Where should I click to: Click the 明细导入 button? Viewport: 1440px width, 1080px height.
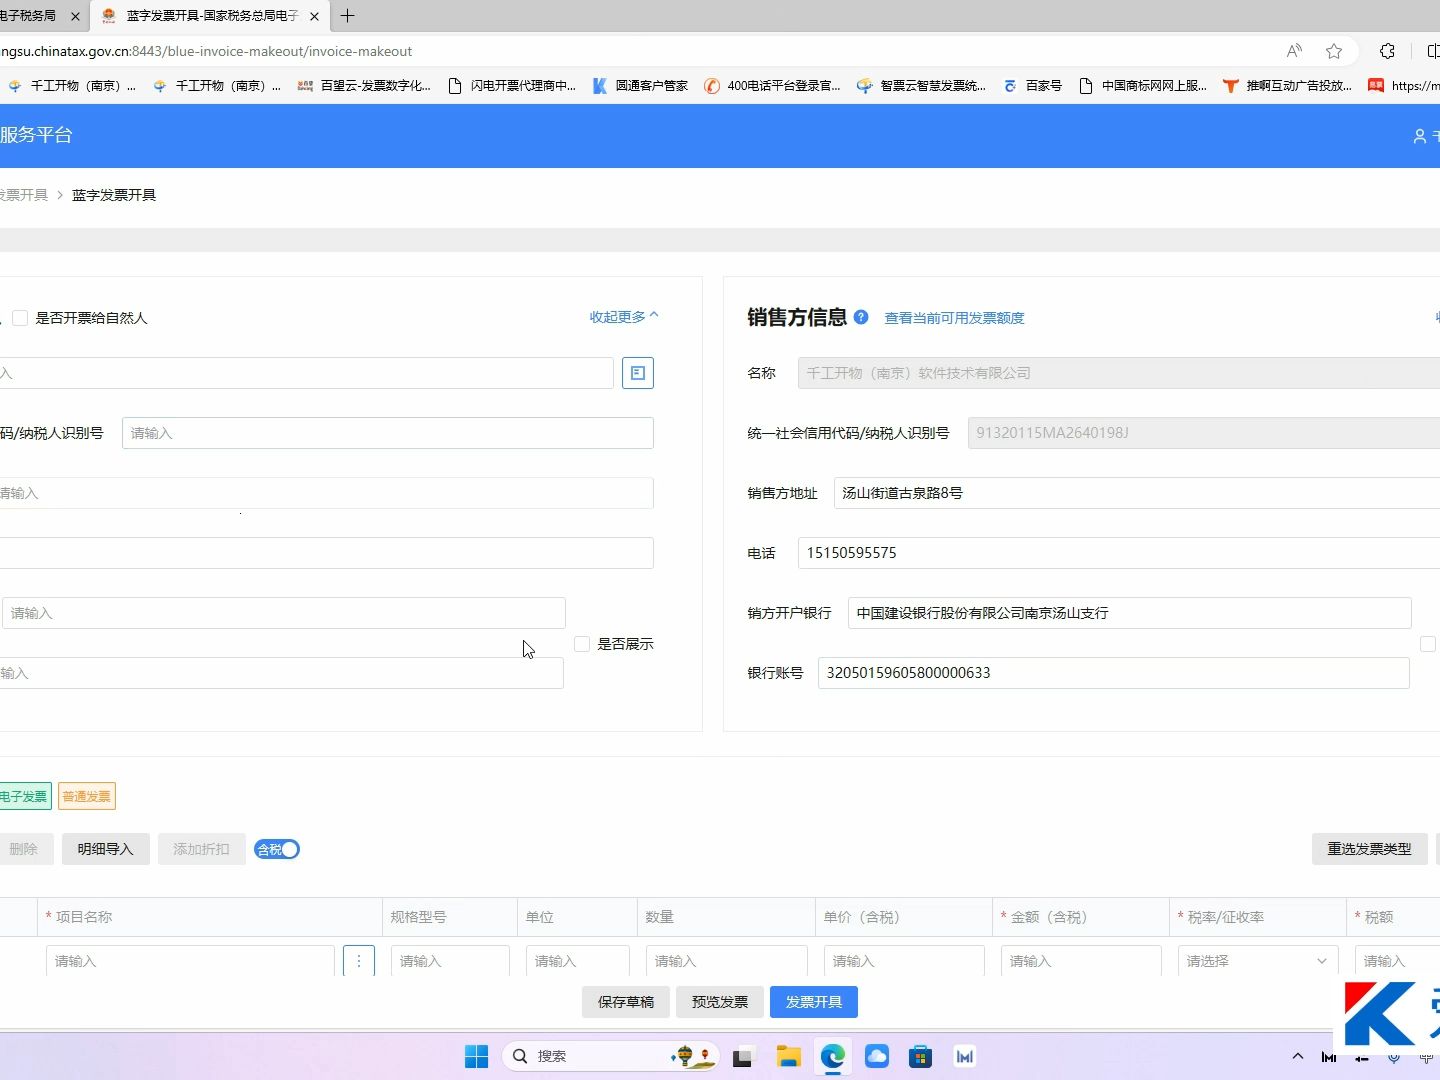click(x=105, y=849)
